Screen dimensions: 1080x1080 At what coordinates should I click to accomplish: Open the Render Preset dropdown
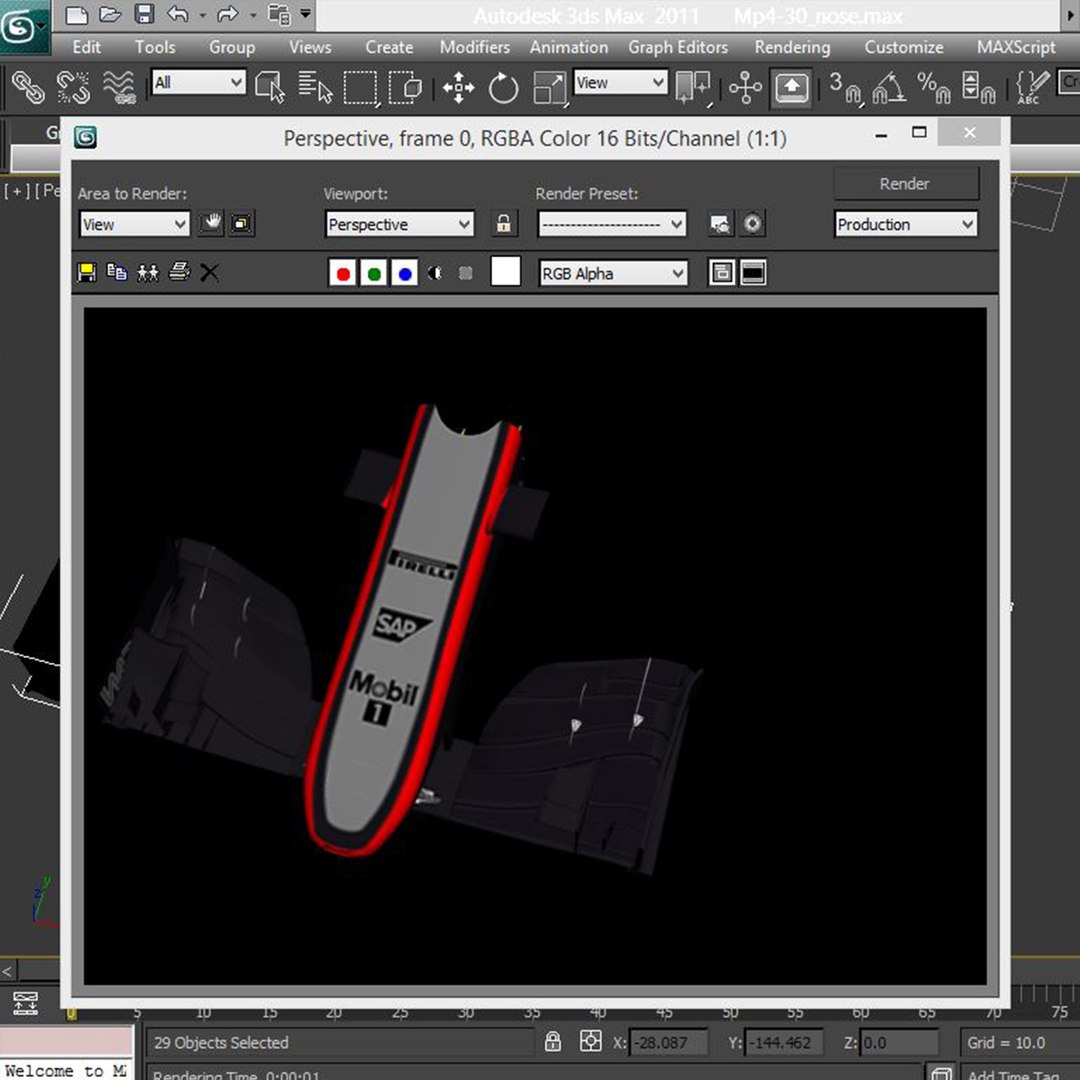612,224
